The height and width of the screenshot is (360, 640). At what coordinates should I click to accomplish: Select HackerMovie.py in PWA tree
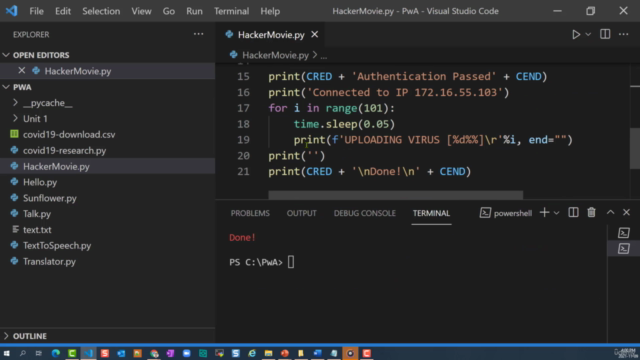pos(56,167)
